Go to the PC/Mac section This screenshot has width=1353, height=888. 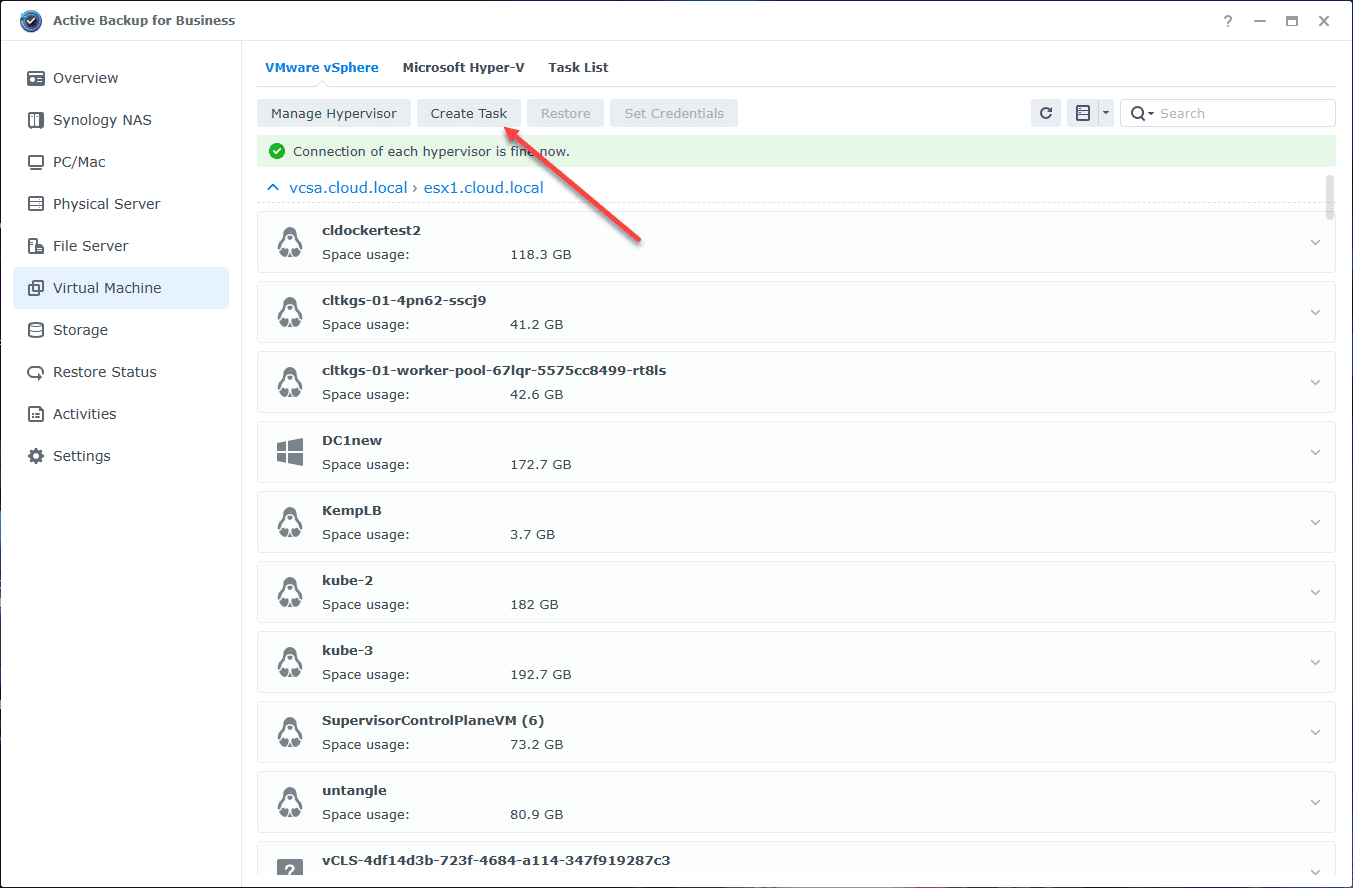point(120,162)
